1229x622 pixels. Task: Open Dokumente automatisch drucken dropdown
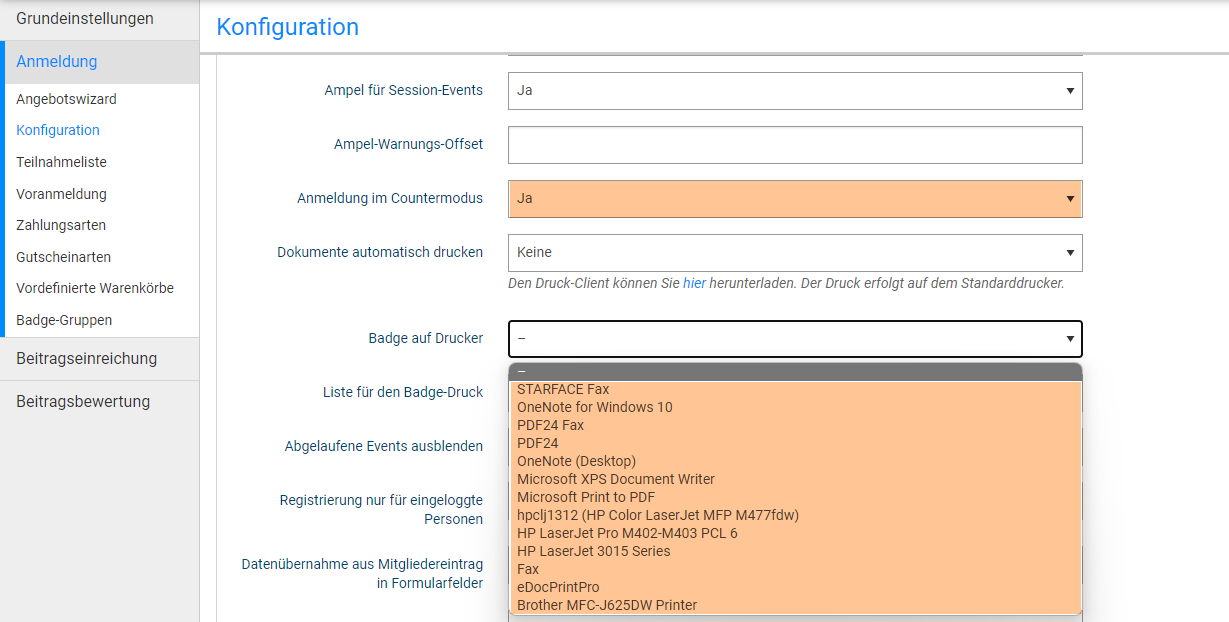pos(794,252)
